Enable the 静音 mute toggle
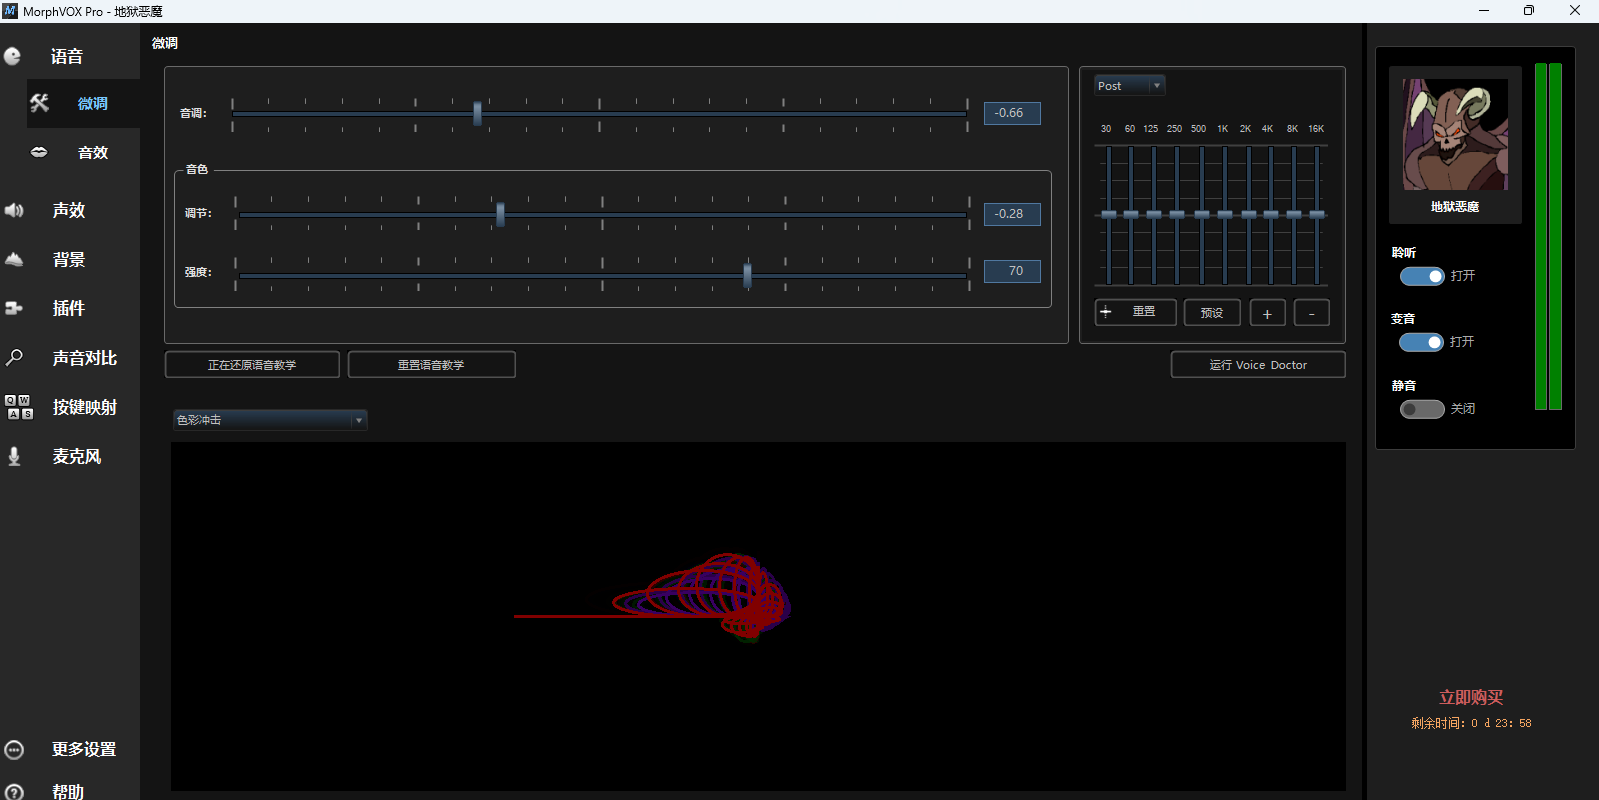 click(1422, 409)
